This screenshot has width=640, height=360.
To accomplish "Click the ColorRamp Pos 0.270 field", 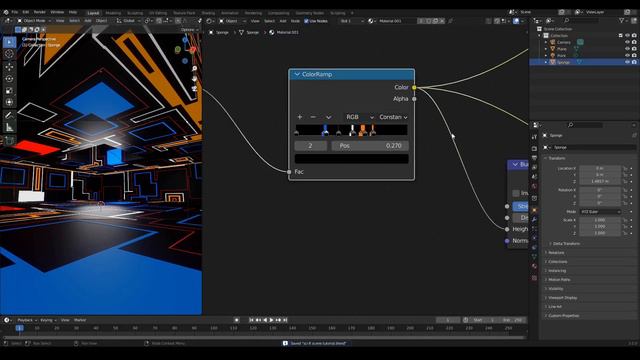I will point(369,146).
